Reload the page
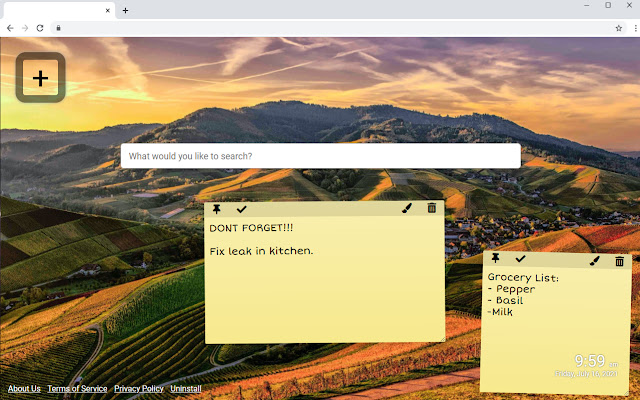Viewport: 640px width, 400px height. (40, 28)
